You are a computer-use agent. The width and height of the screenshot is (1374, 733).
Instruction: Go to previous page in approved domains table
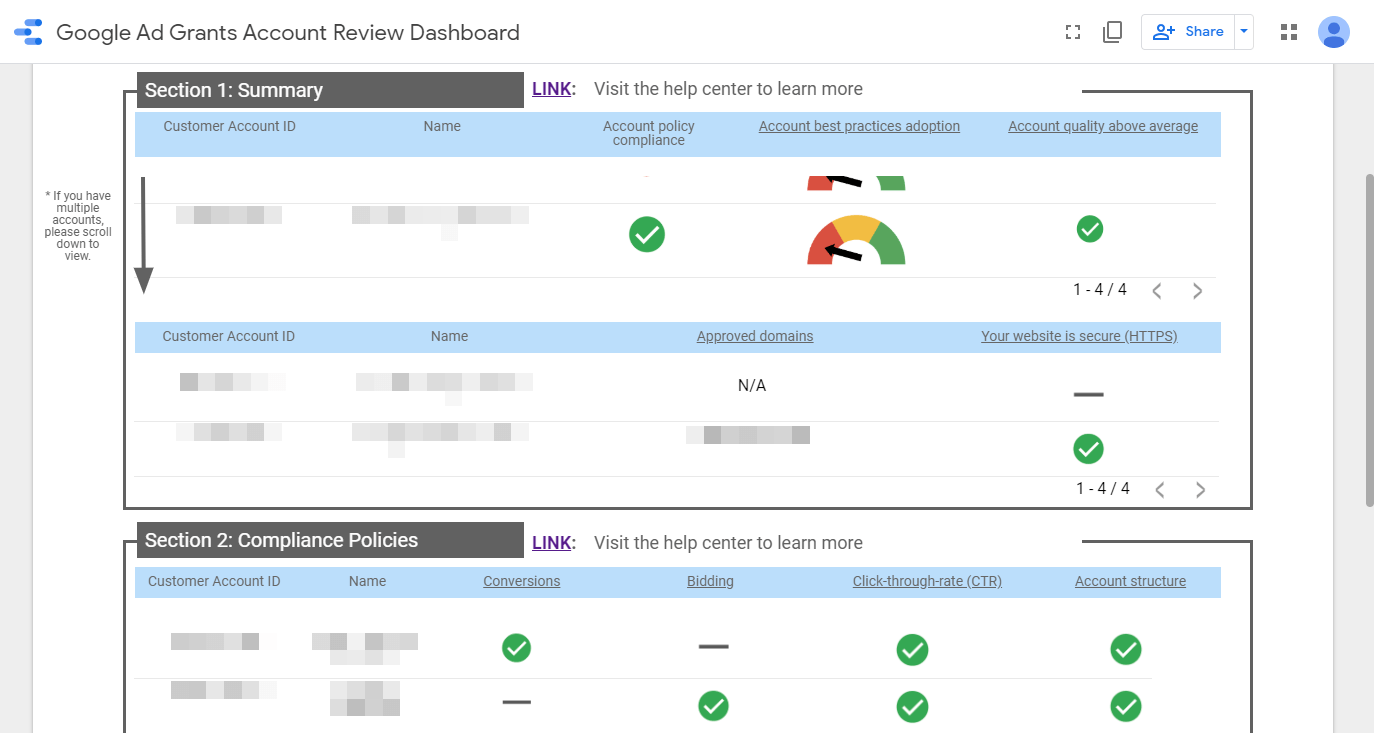click(1160, 490)
